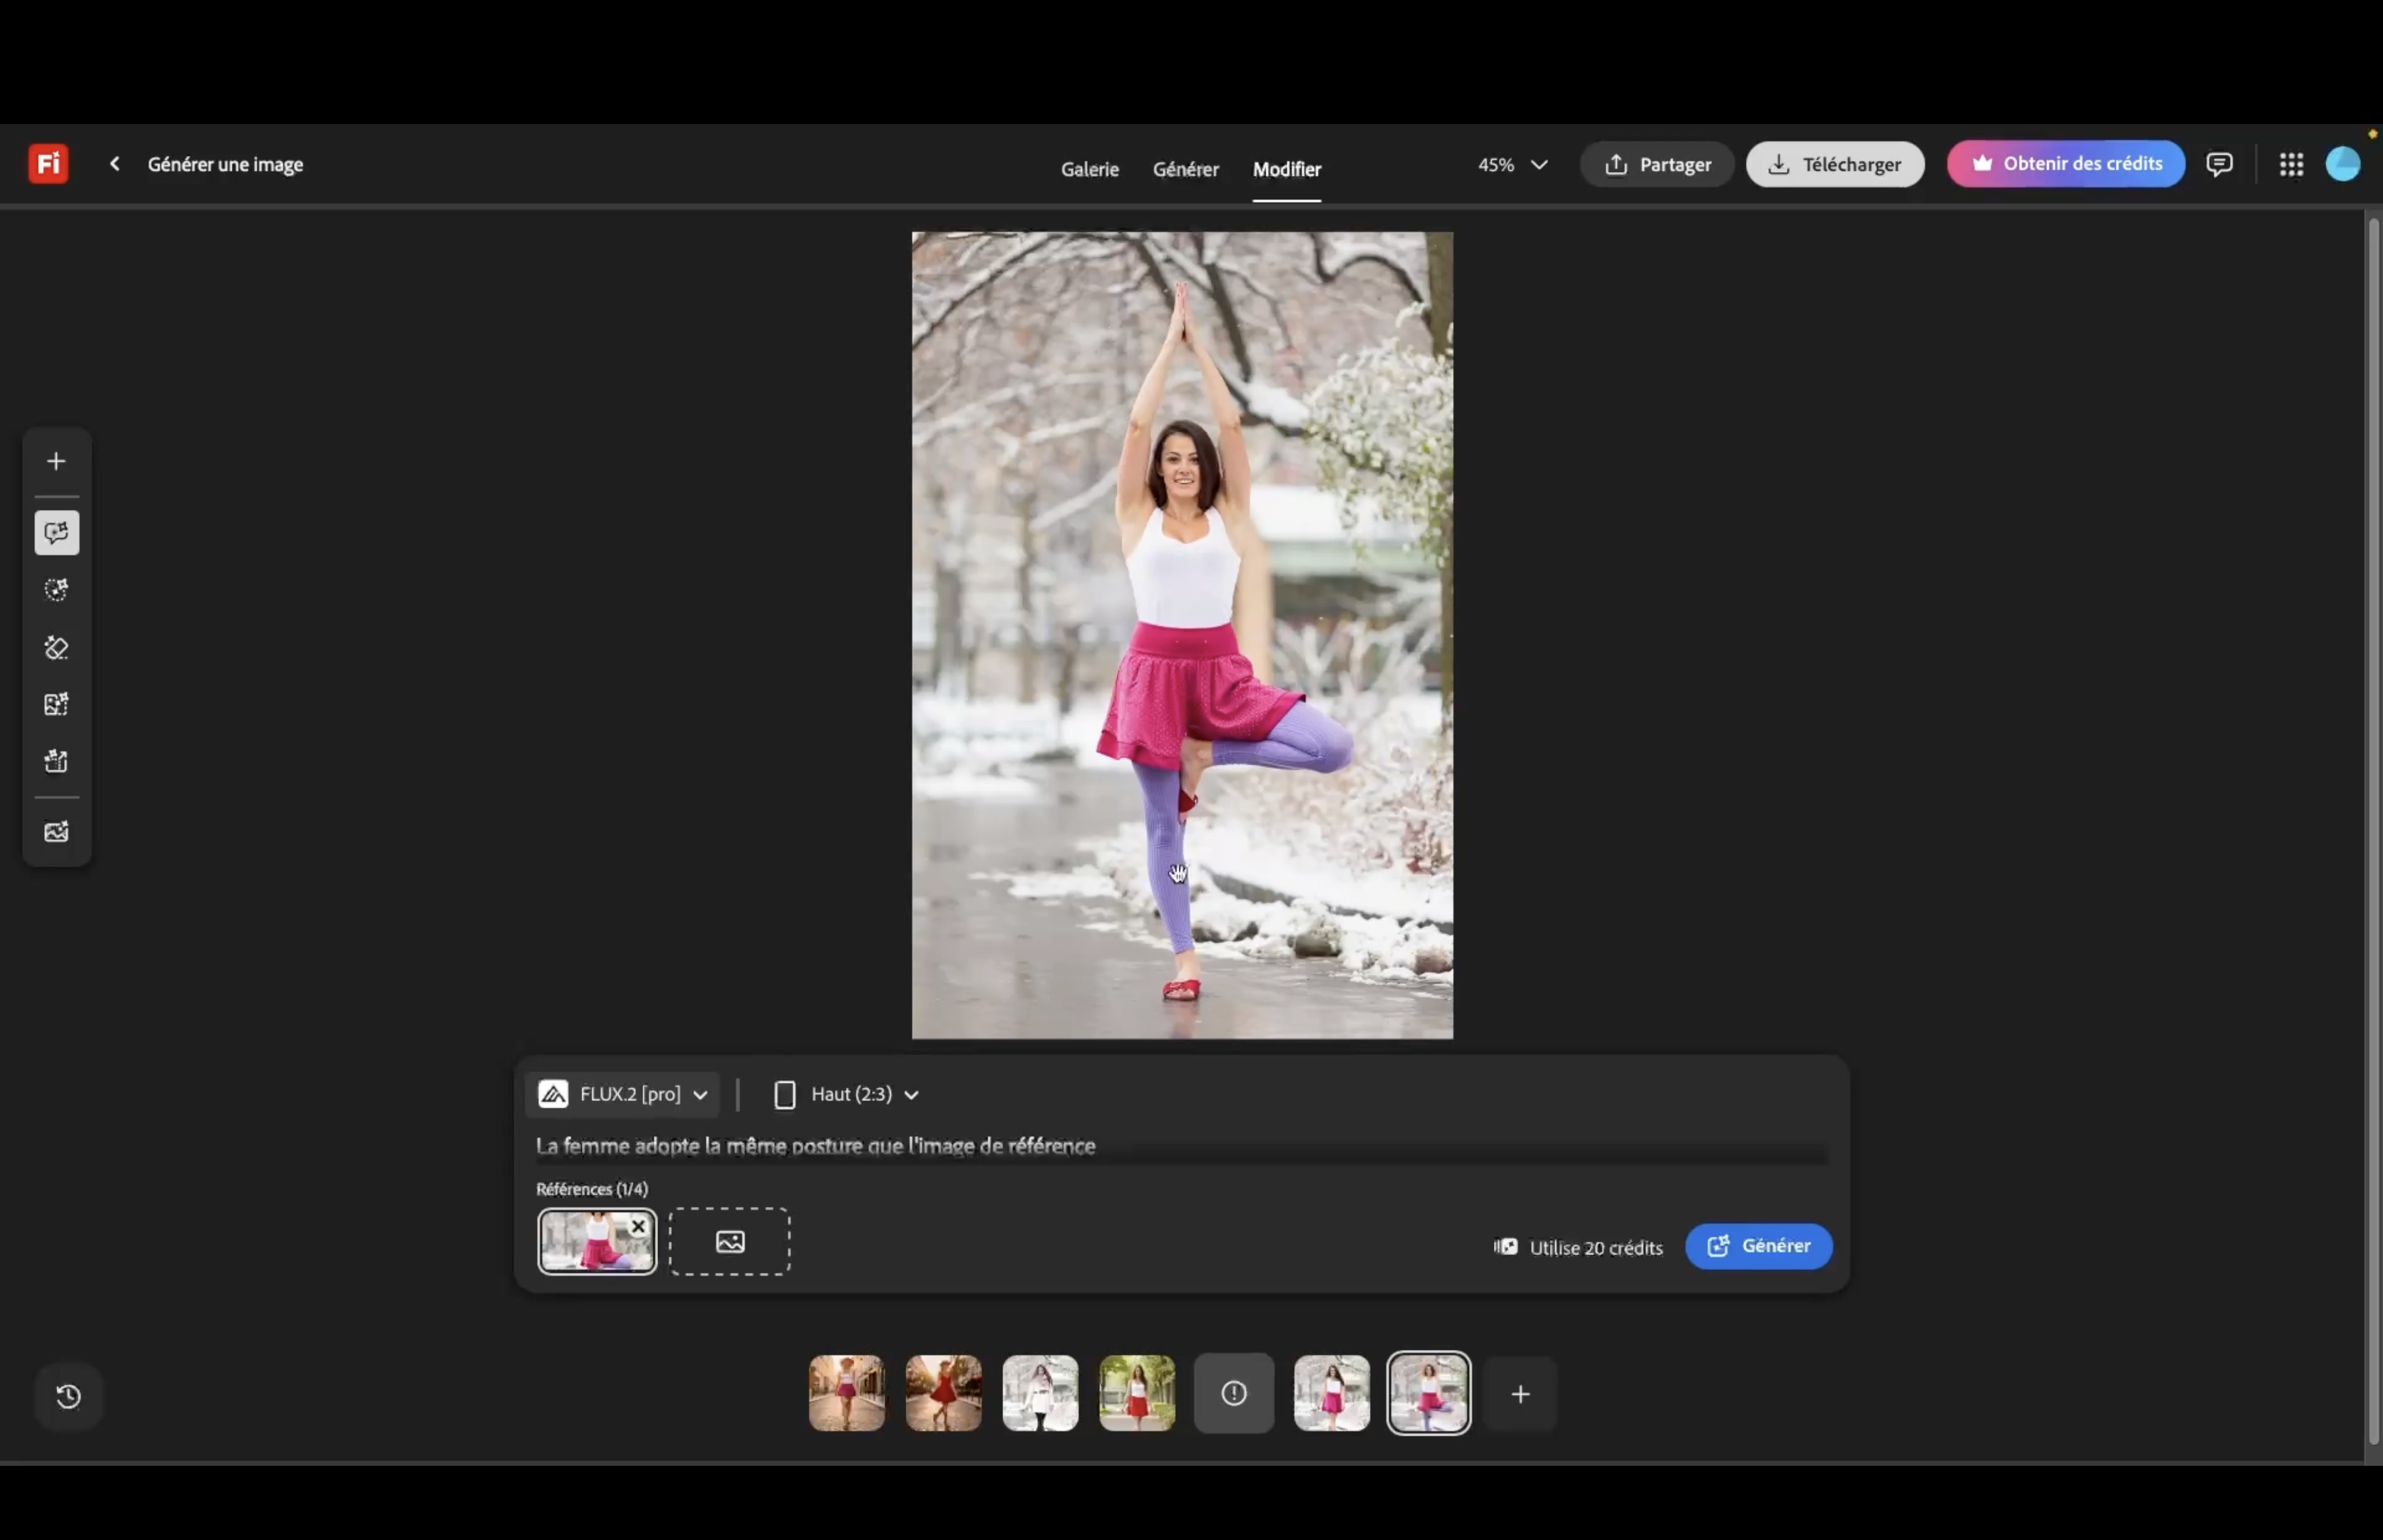Switch to the Générer tab
Screen dimensions: 2383x1540
coord(1185,169)
